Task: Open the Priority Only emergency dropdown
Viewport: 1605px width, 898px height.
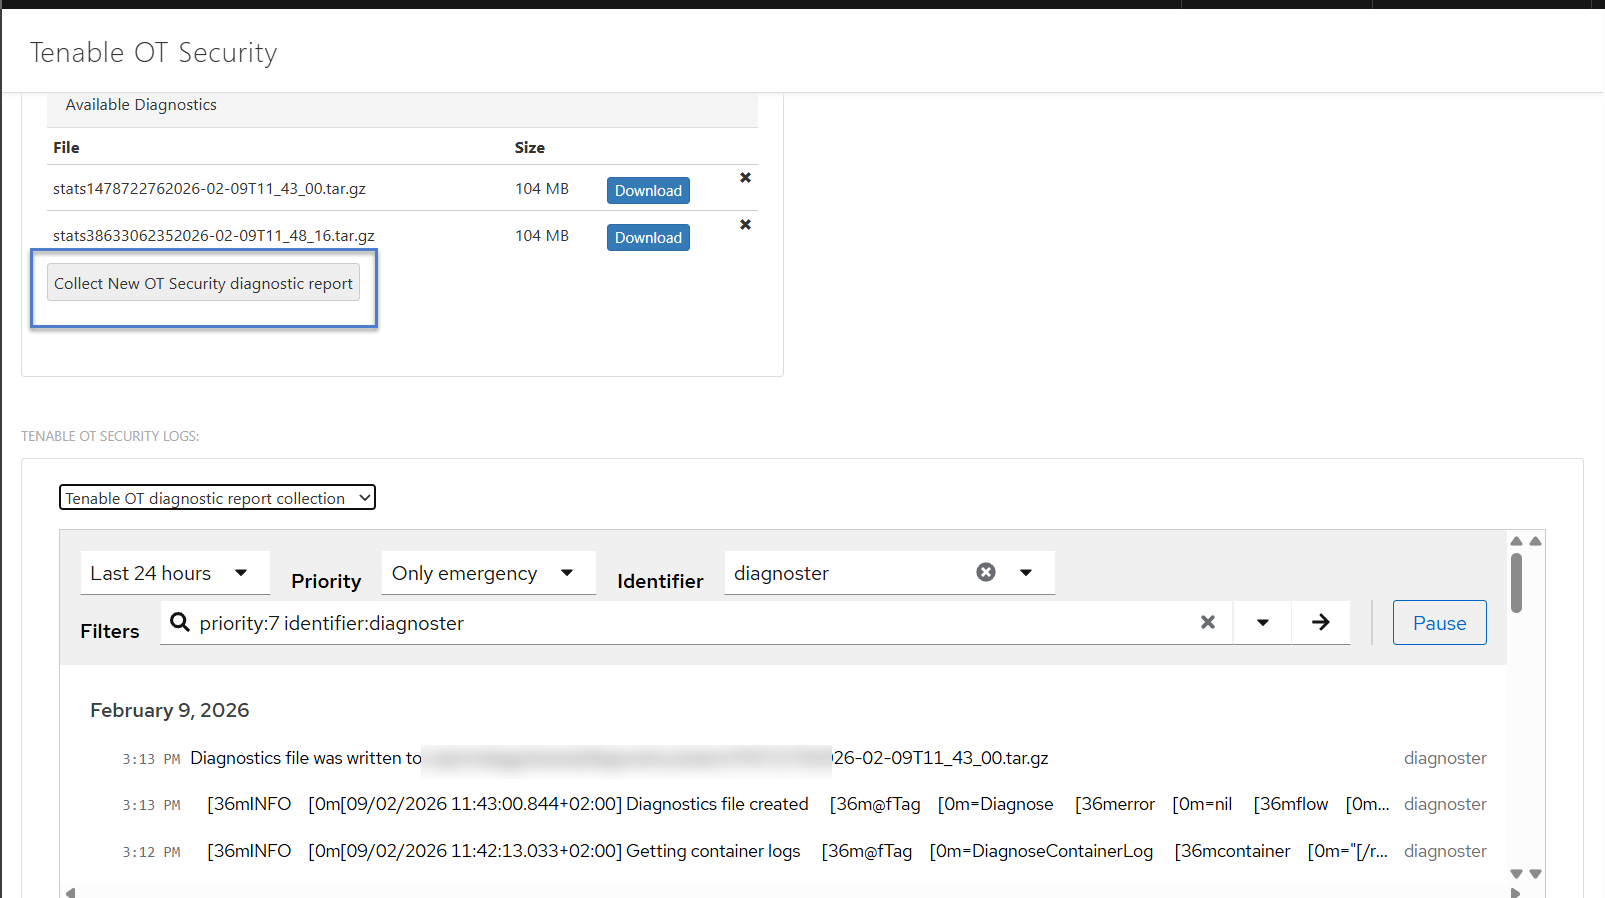Action: [x=487, y=573]
